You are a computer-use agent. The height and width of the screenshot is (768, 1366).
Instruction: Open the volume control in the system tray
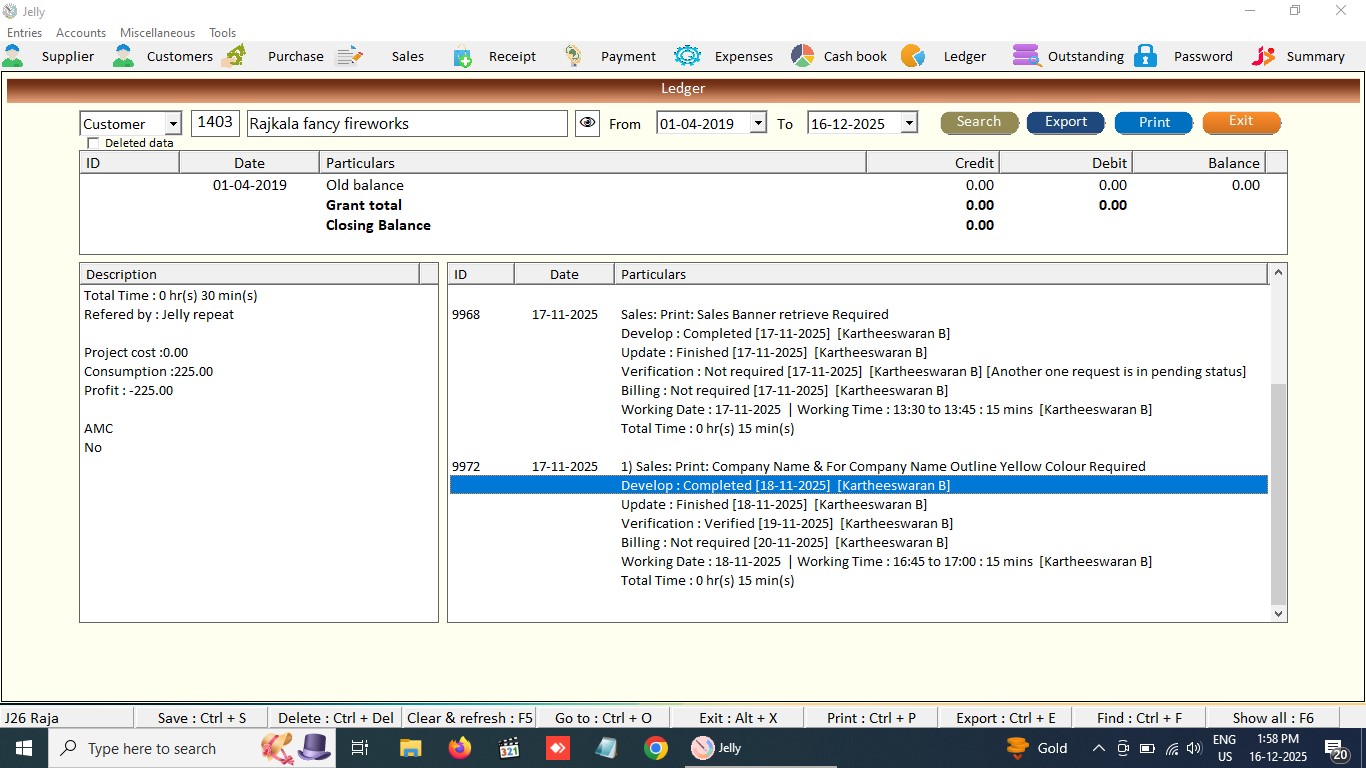click(1194, 748)
